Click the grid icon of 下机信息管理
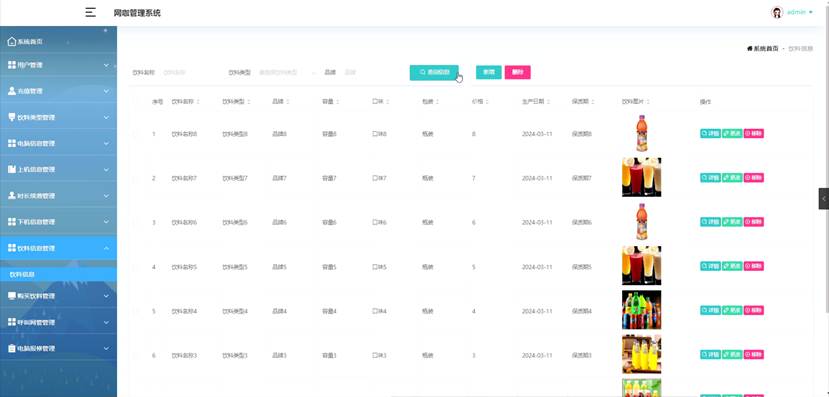The height and width of the screenshot is (397, 829). point(12,221)
